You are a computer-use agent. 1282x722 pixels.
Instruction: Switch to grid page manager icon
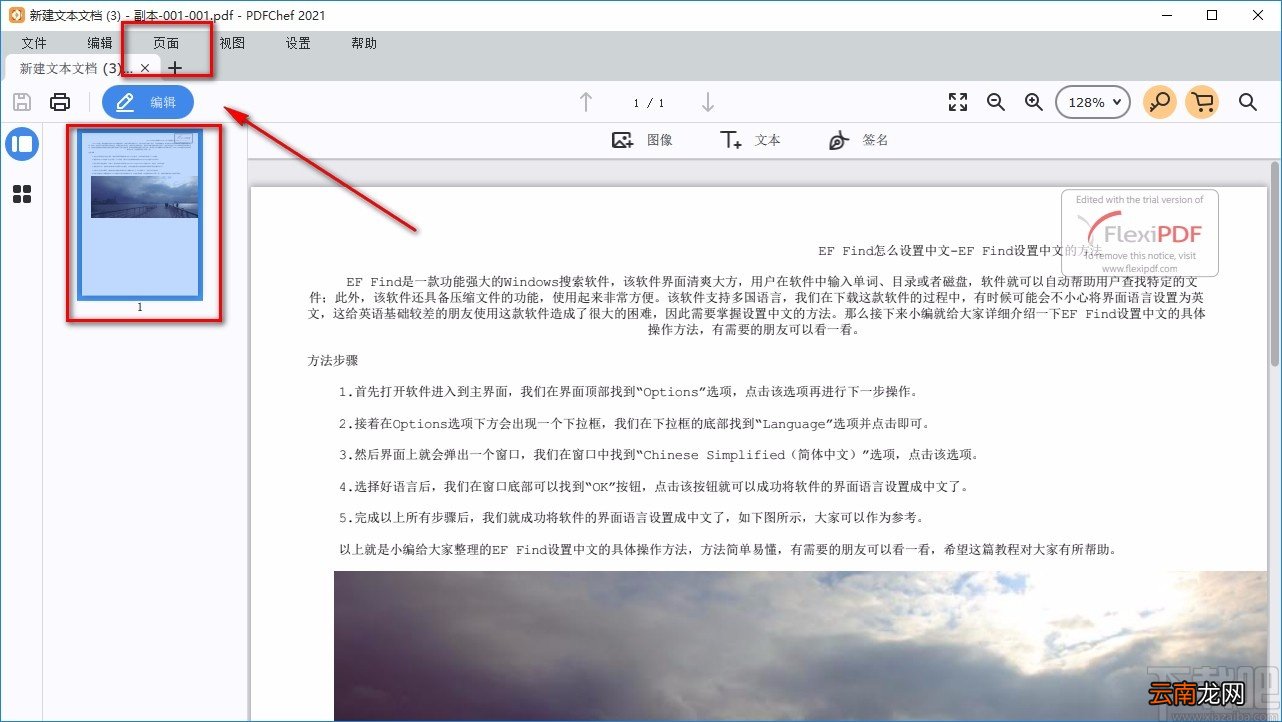click(22, 194)
